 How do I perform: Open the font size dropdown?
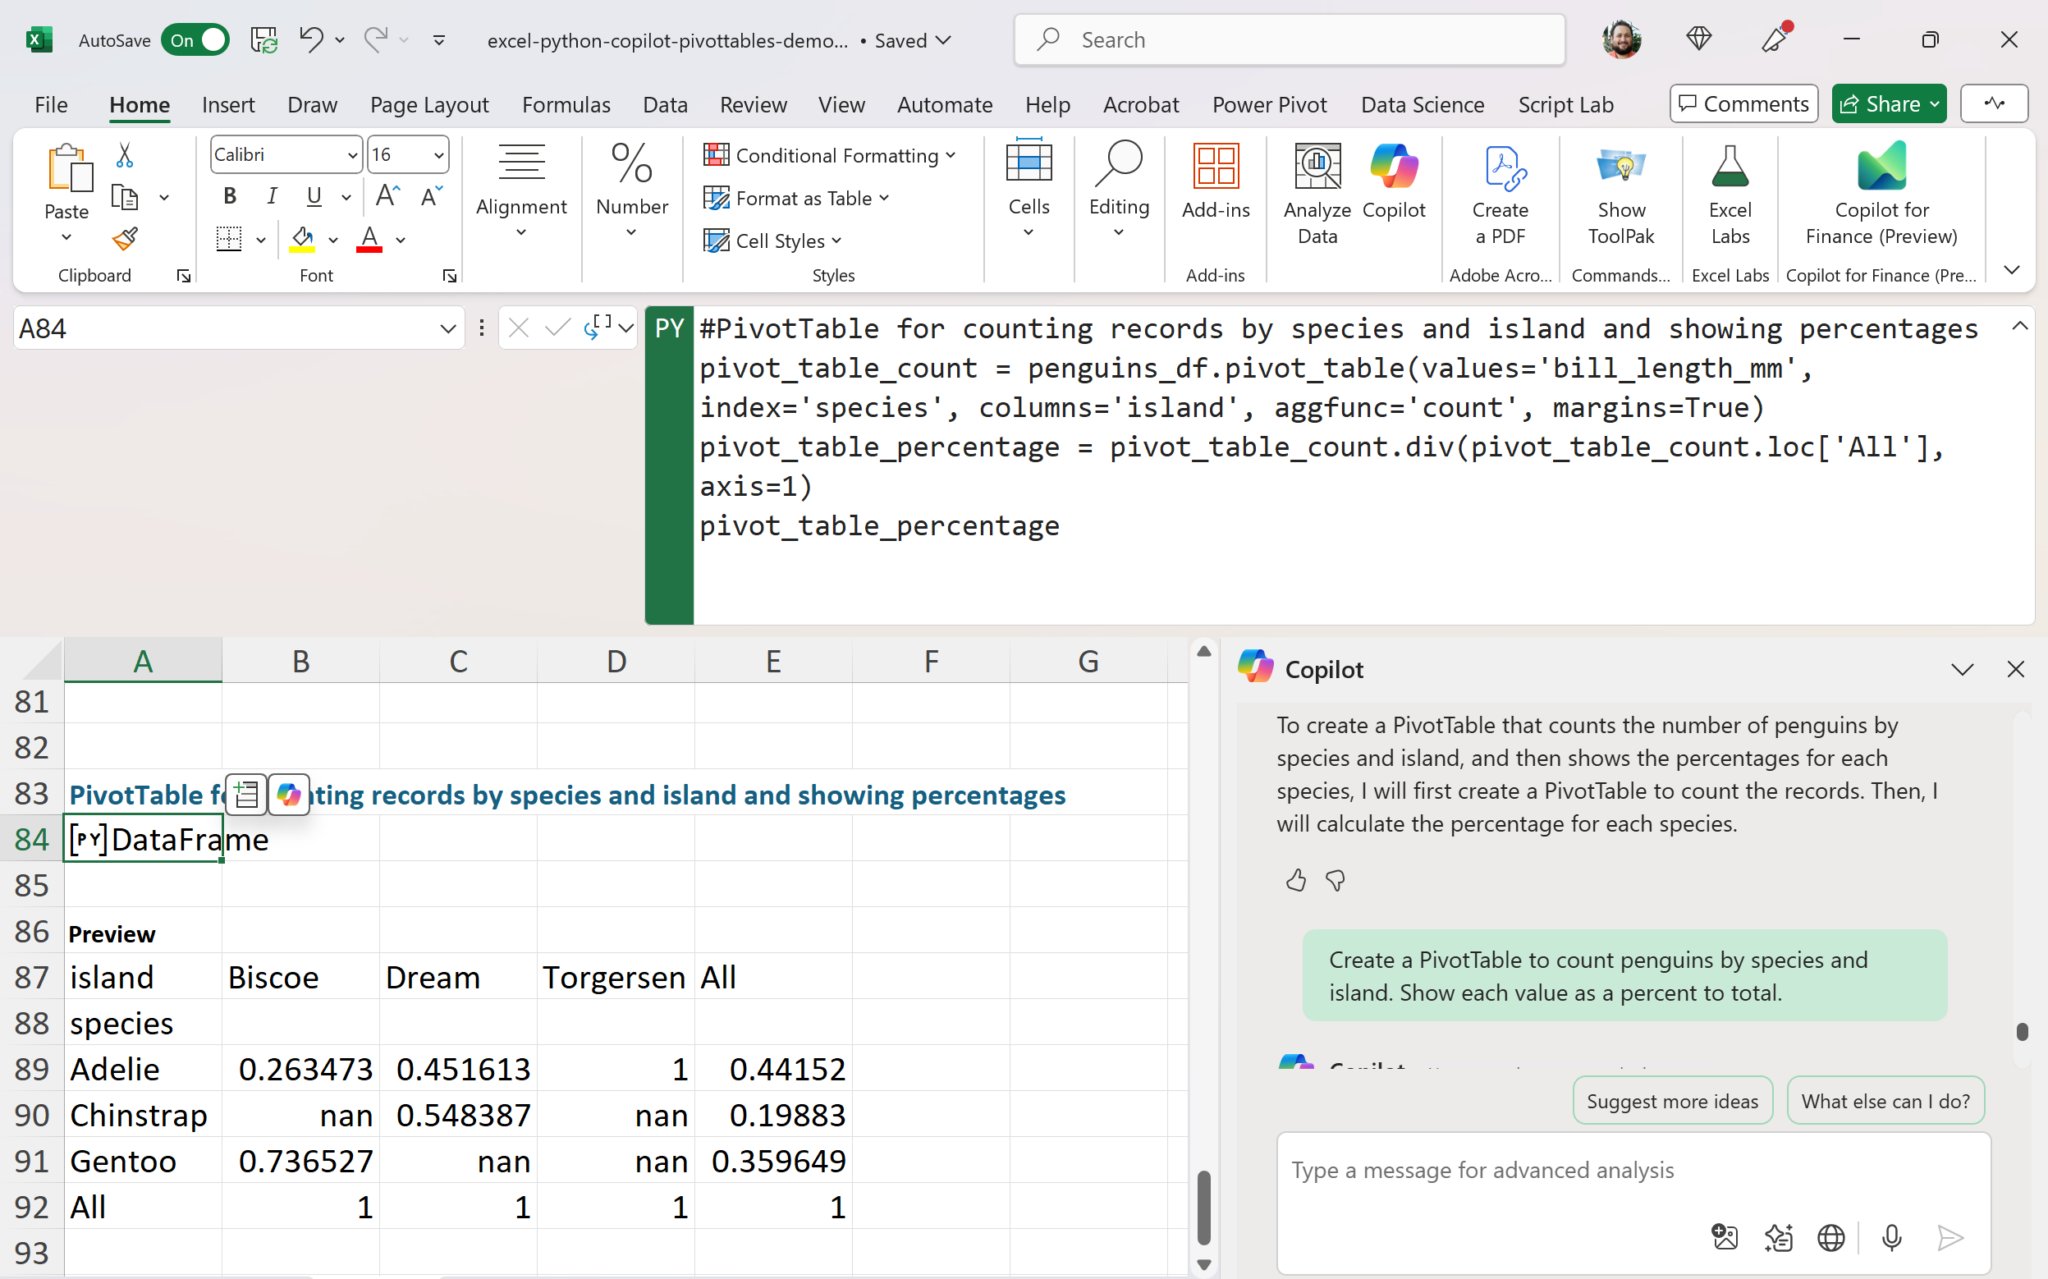click(x=438, y=155)
